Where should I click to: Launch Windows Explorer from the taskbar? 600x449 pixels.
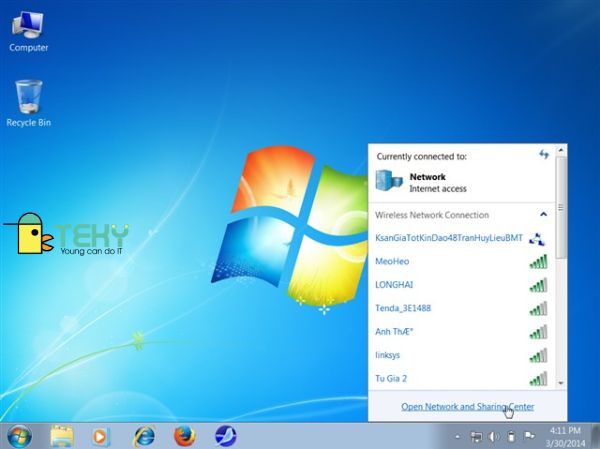pyautogui.click(x=62, y=436)
